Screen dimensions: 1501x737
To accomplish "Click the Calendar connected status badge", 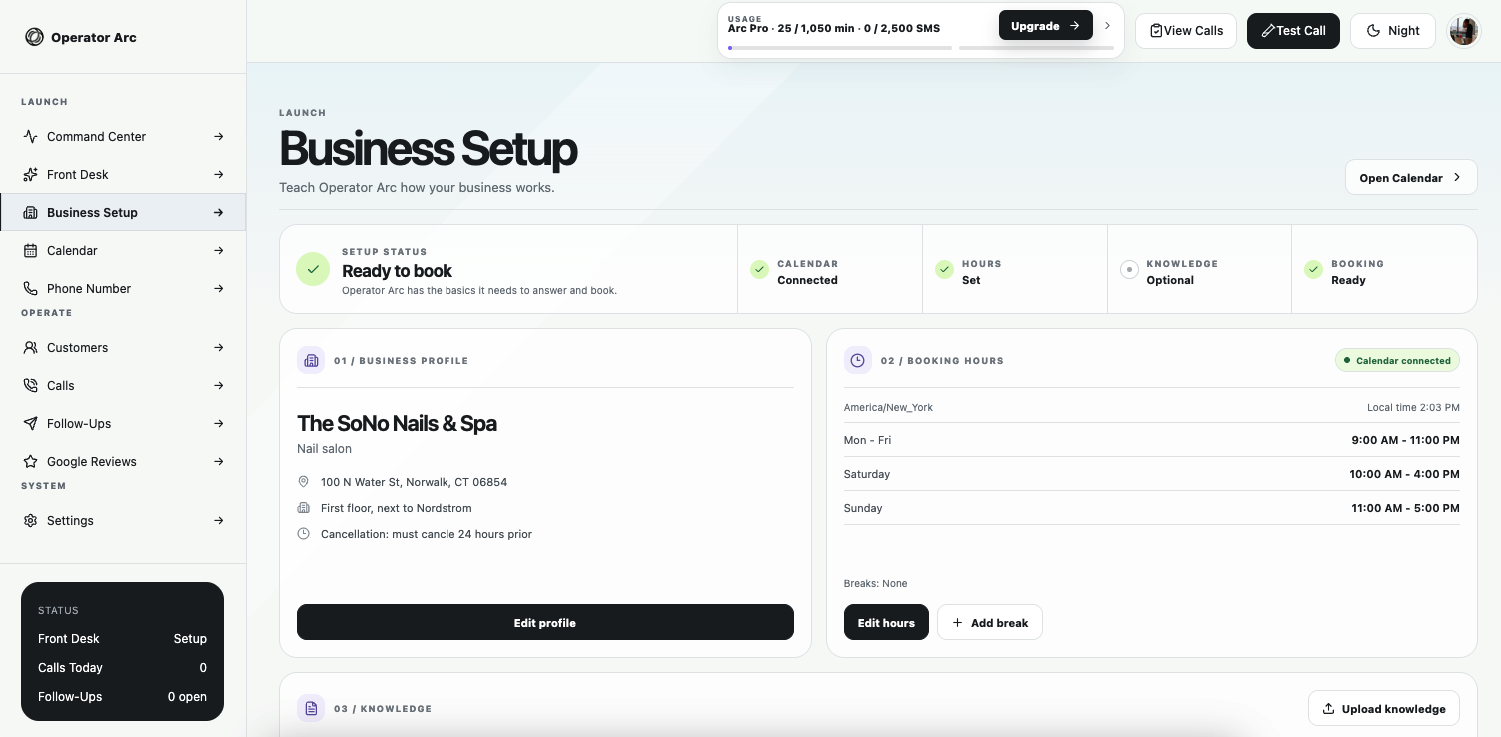I will (x=1397, y=360).
